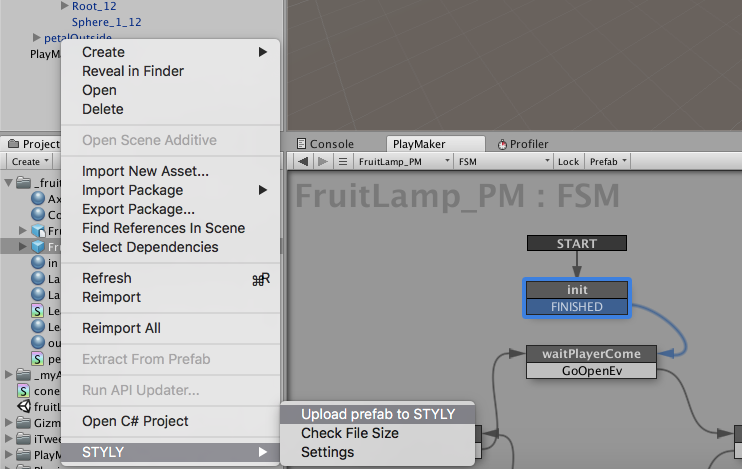
Task: Select the ou material sphere icon
Action: pyautogui.click(x=38, y=342)
